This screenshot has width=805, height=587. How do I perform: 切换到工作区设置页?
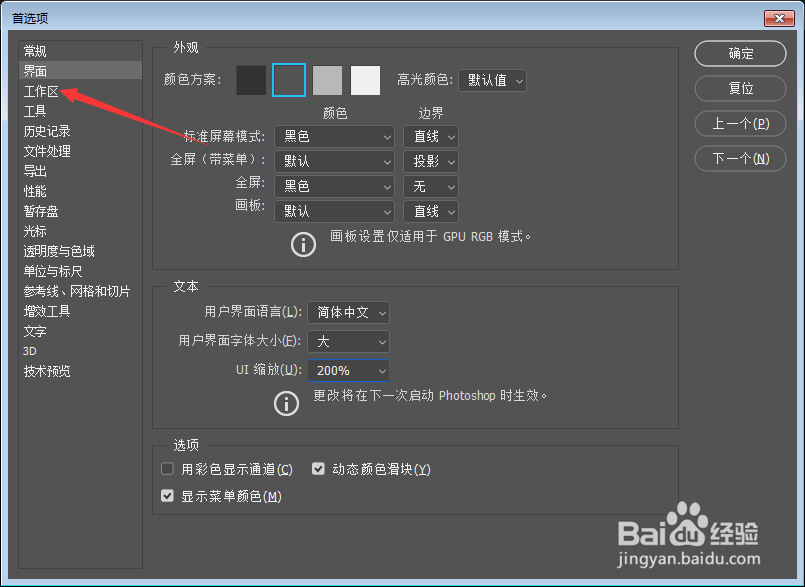[x=42, y=90]
